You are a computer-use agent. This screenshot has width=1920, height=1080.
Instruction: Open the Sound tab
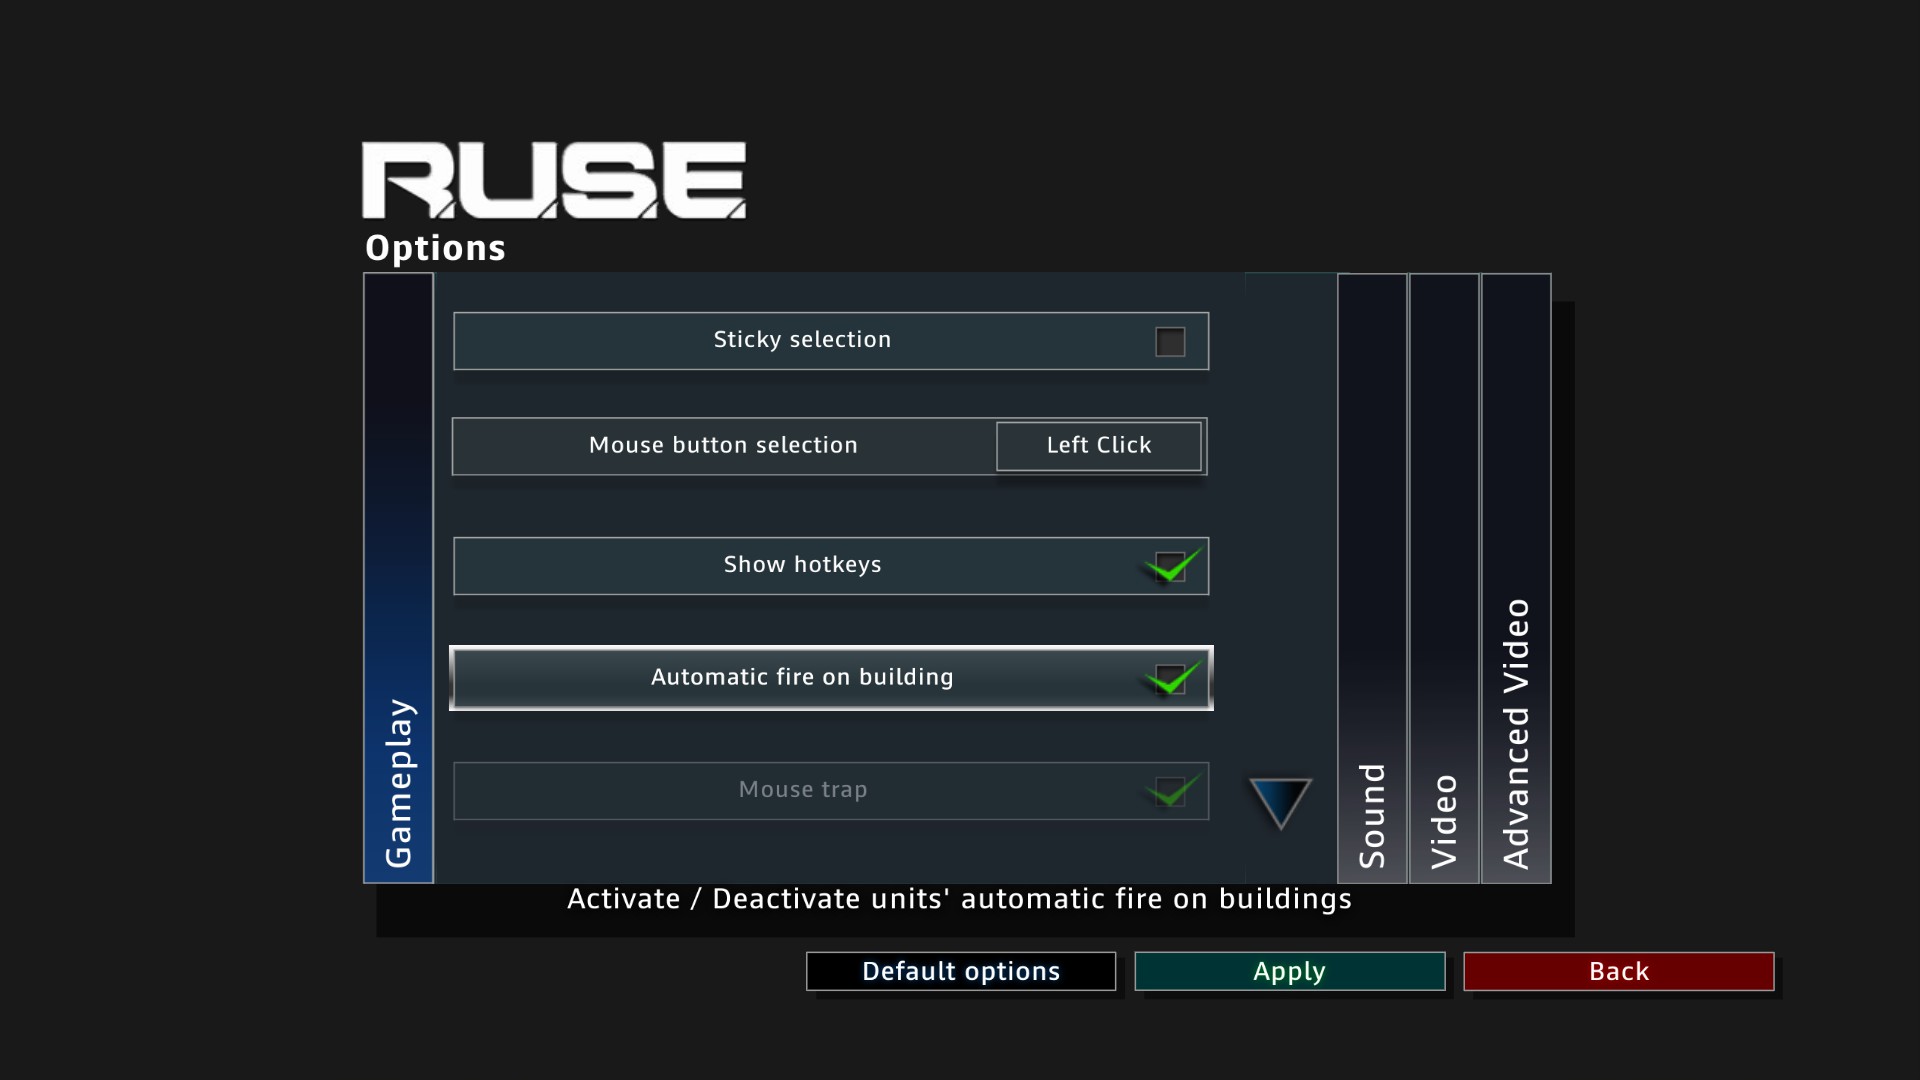[1372, 578]
